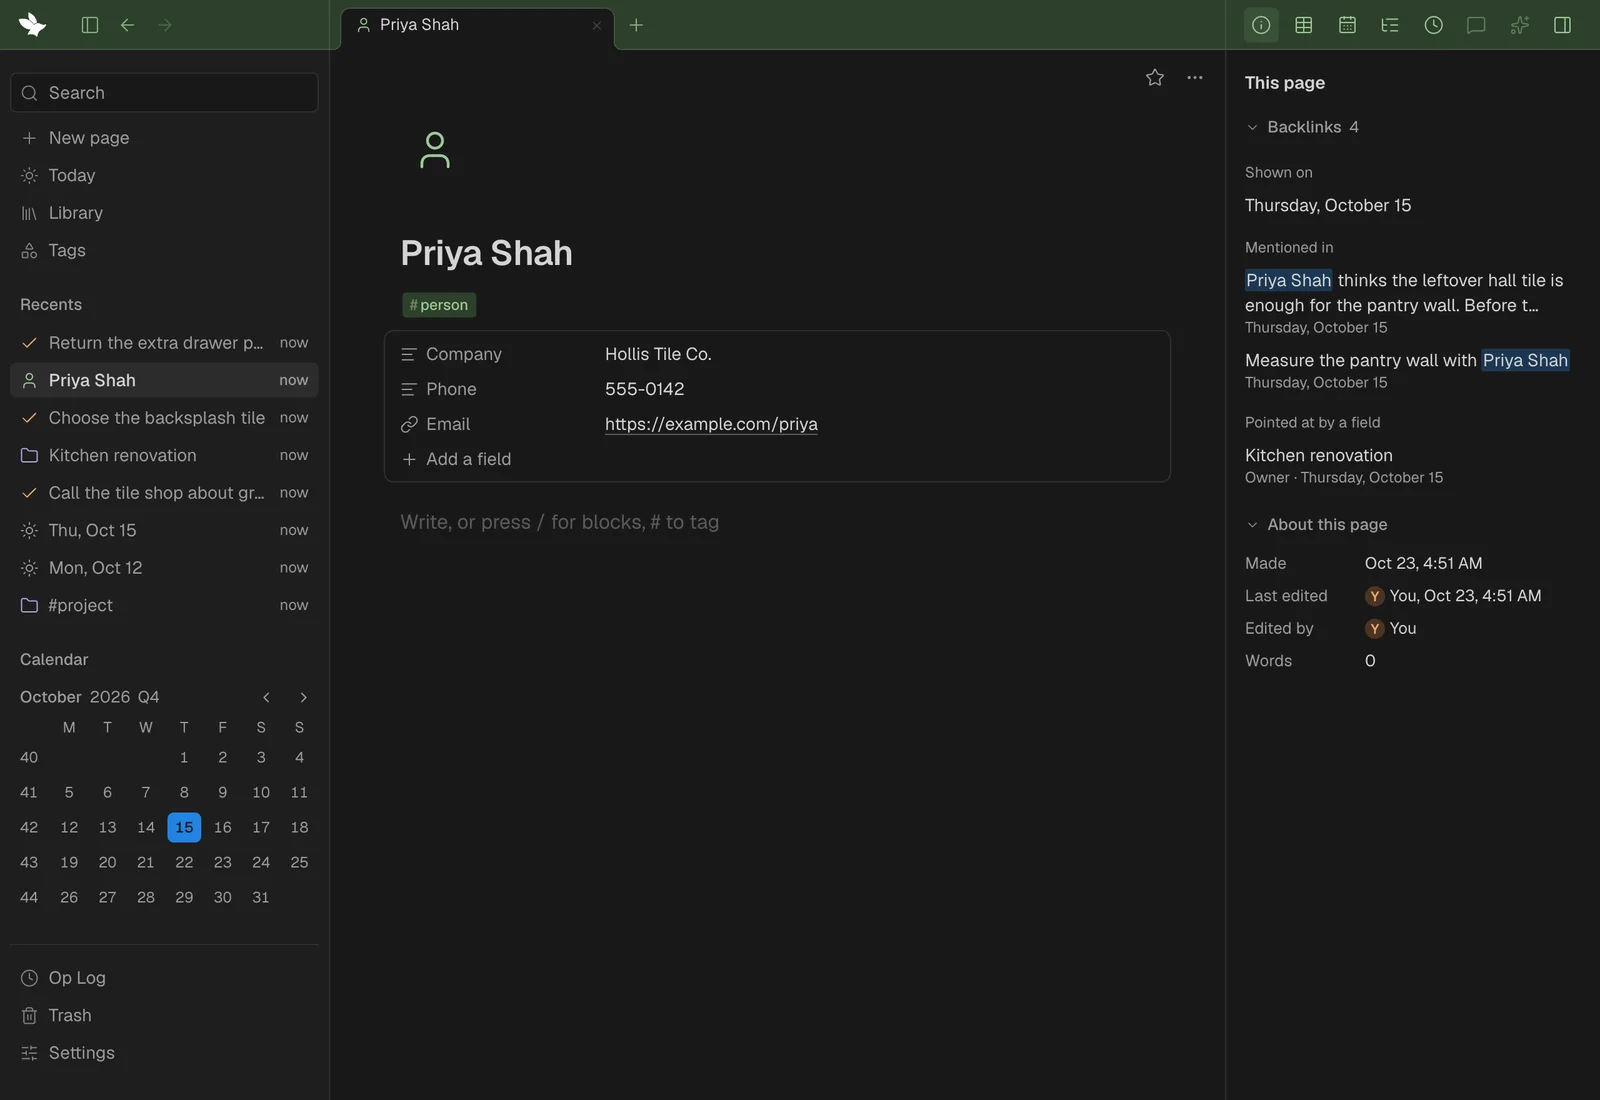Open Thu, Oct 15 in Recents
Viewport: 1600px width, 1100px height.
(164, 530)
